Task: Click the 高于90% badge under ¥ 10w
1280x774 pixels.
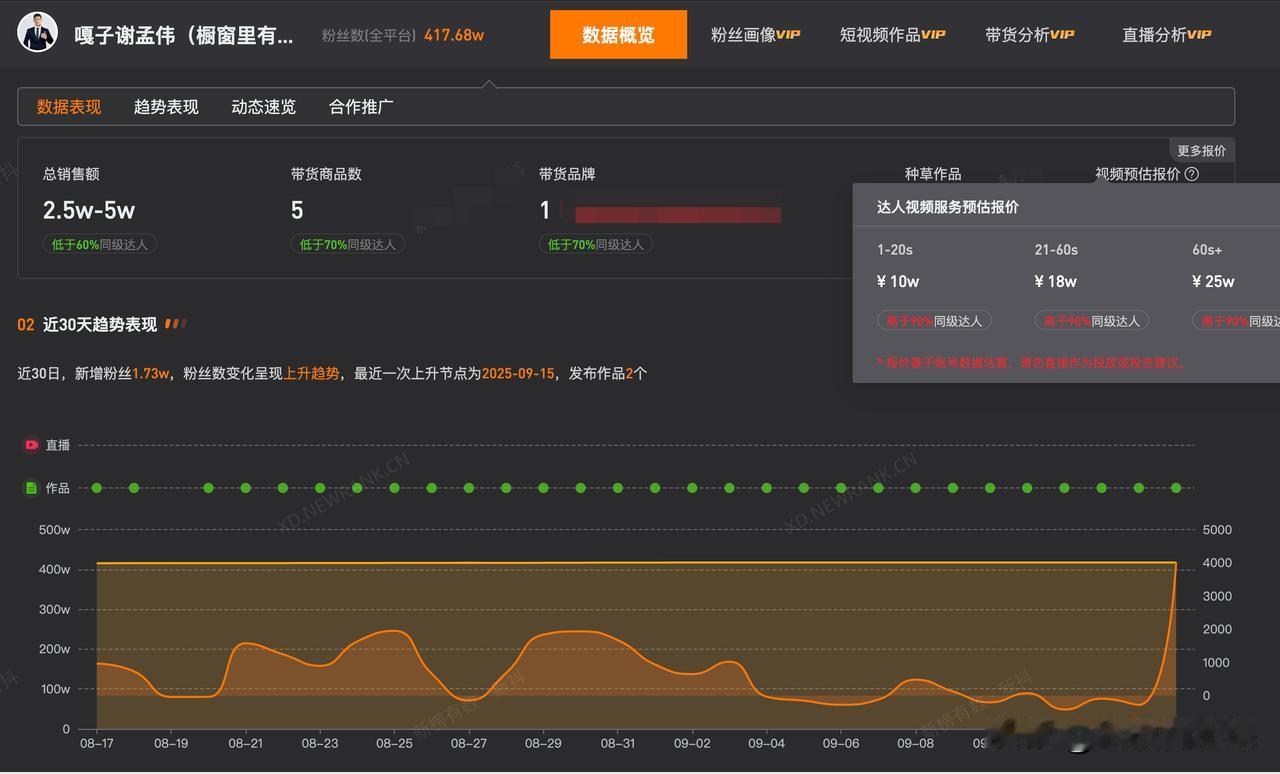Action: click(934, 321)
